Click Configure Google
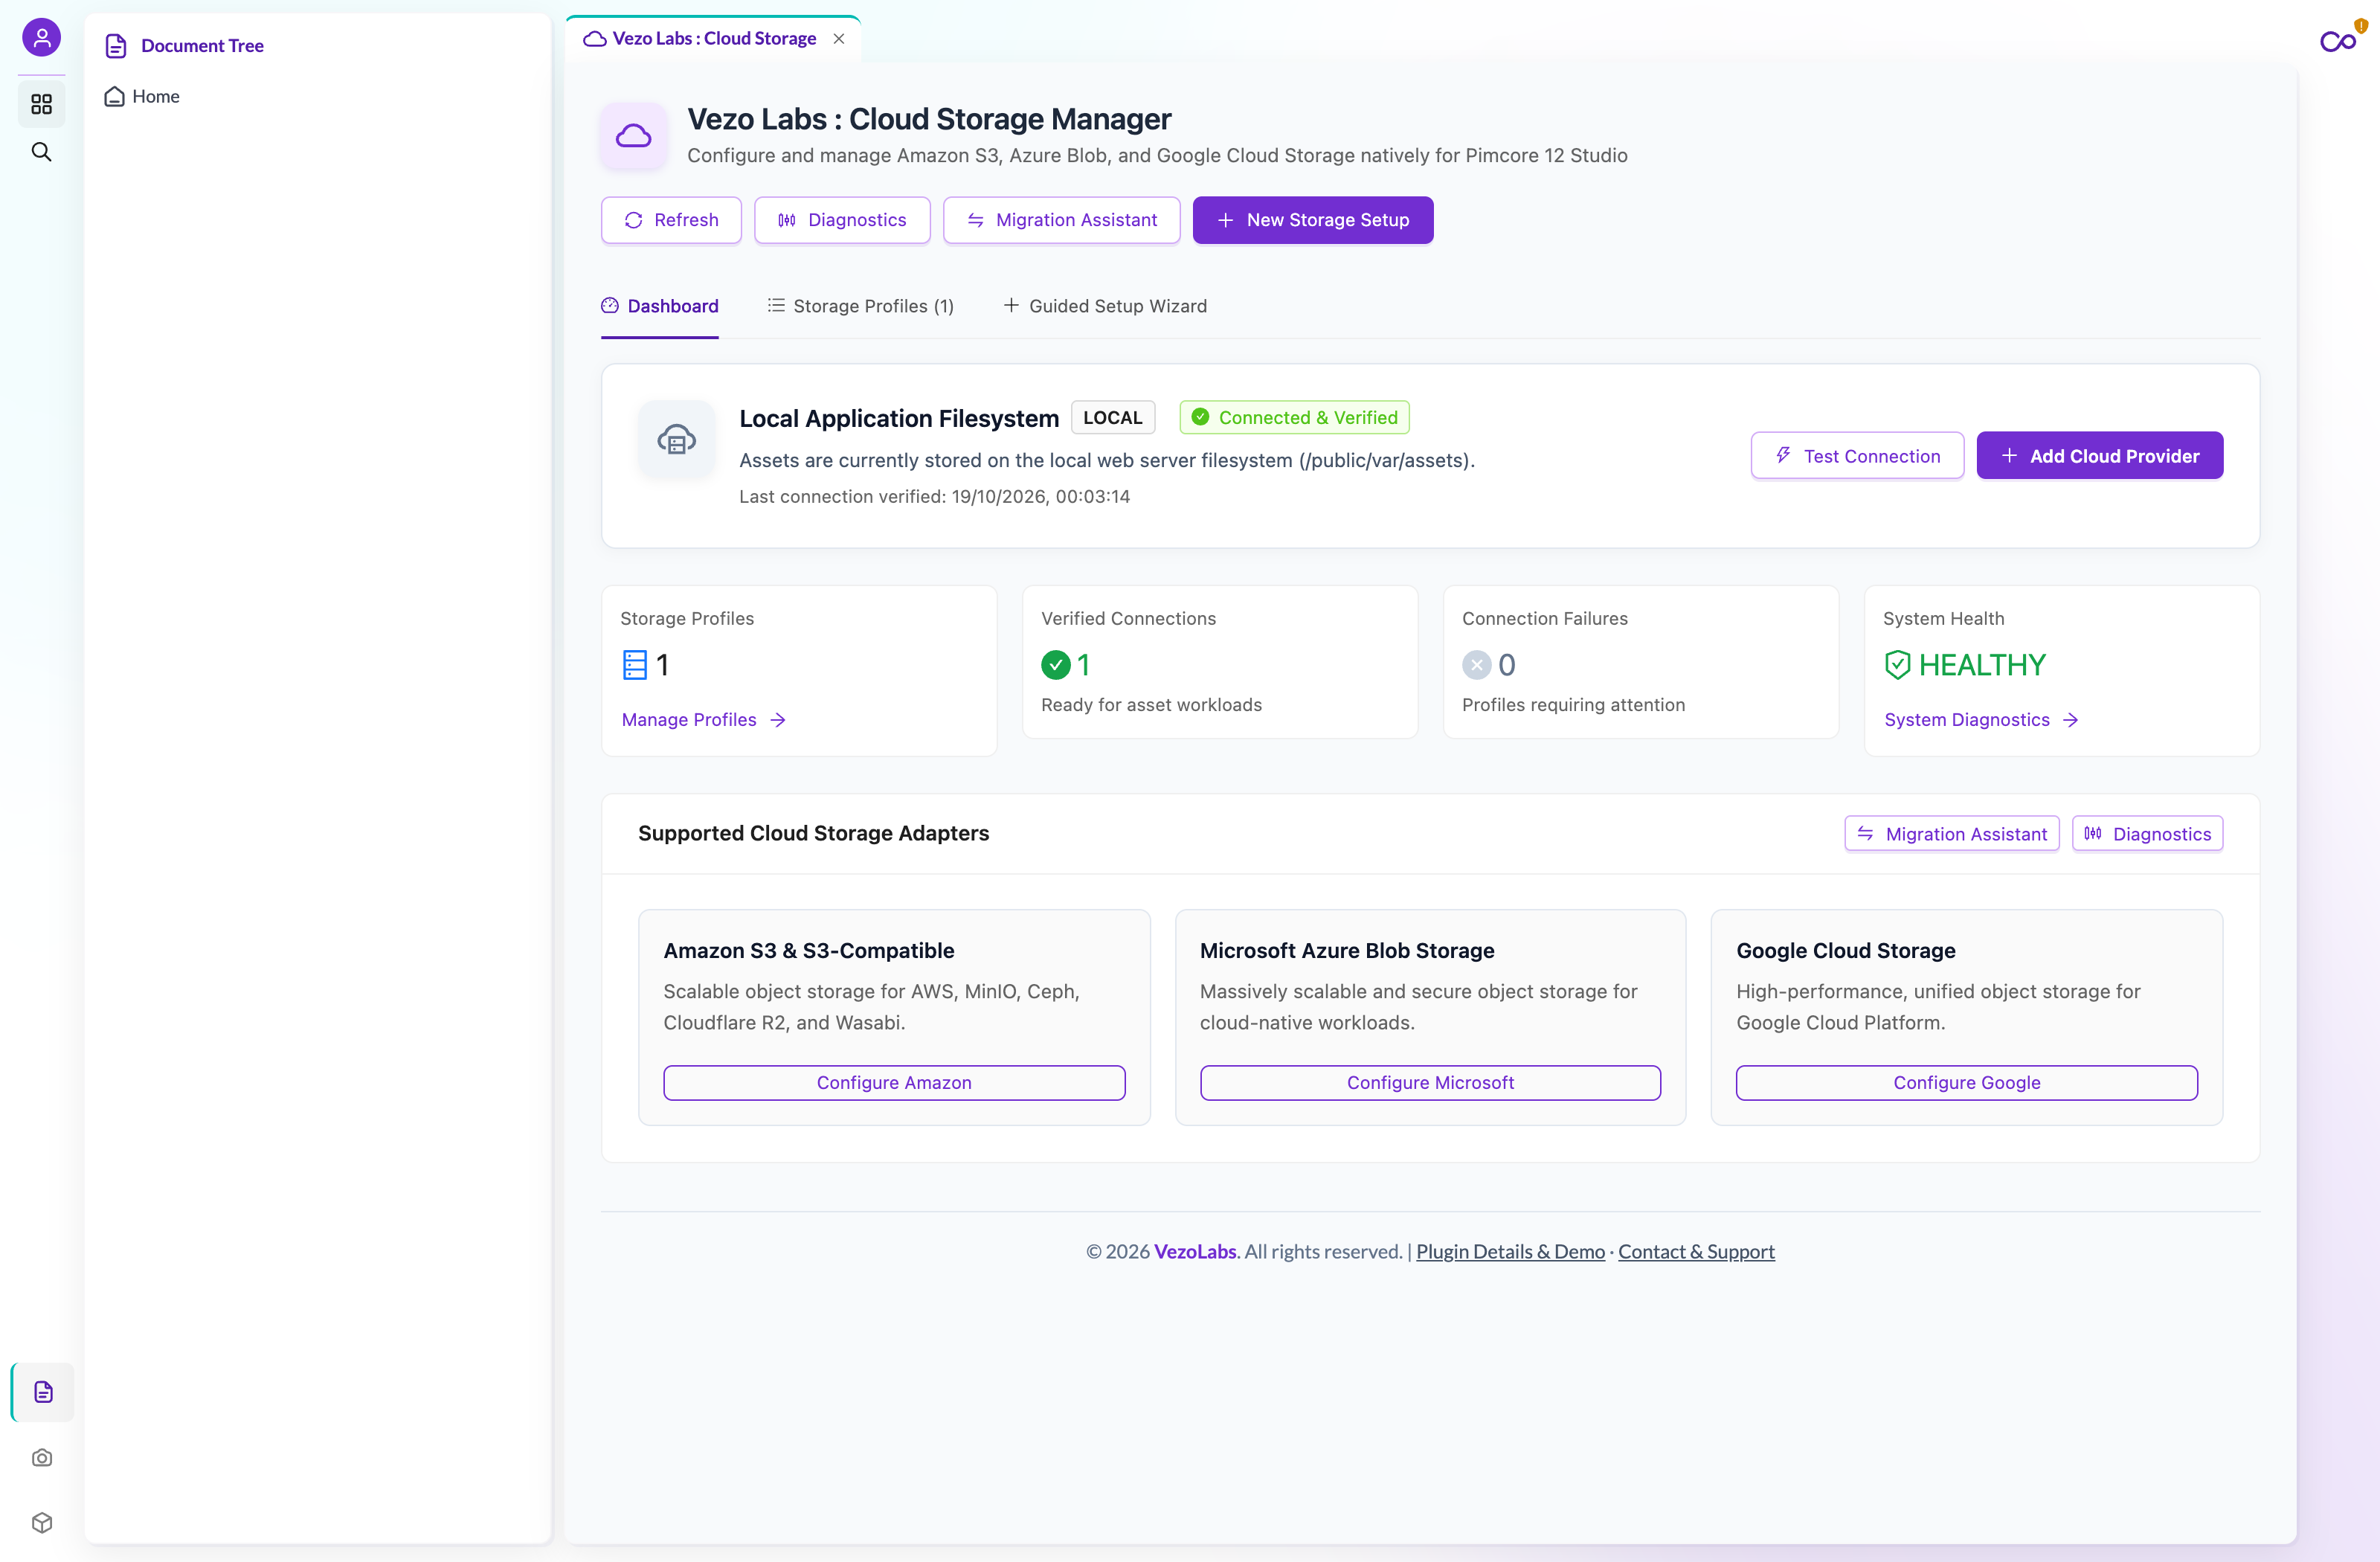Screen dimensions: 2380x1562 tap(1966, 1083)
